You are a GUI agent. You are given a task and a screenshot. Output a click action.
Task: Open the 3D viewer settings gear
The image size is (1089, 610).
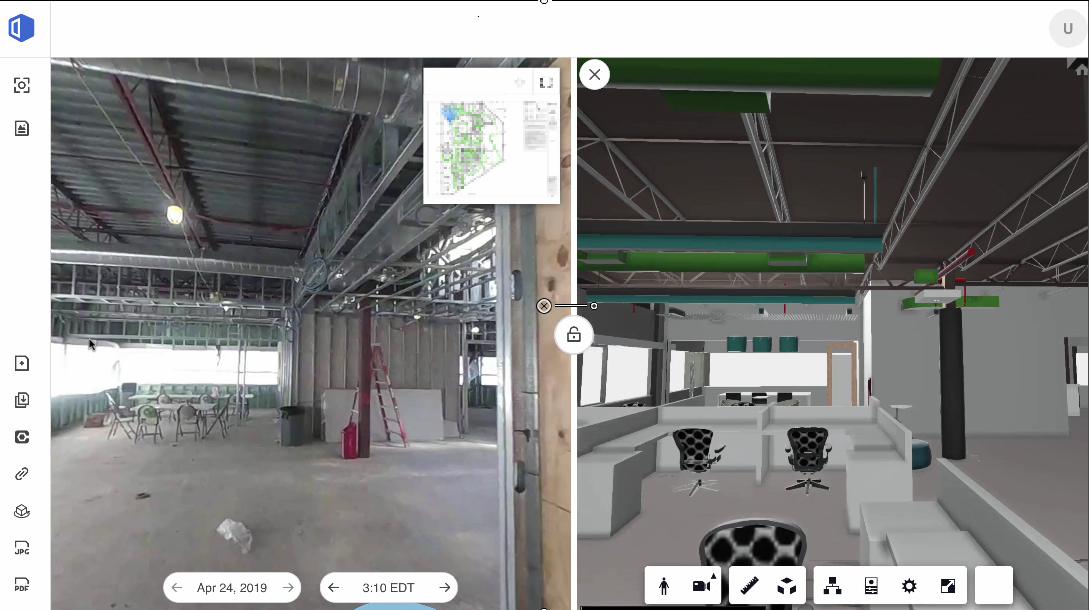pos(909,586)
